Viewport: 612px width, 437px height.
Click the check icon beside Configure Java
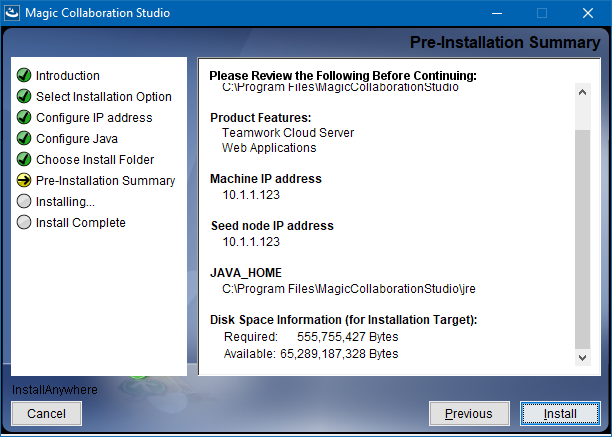tap(24, 139)
